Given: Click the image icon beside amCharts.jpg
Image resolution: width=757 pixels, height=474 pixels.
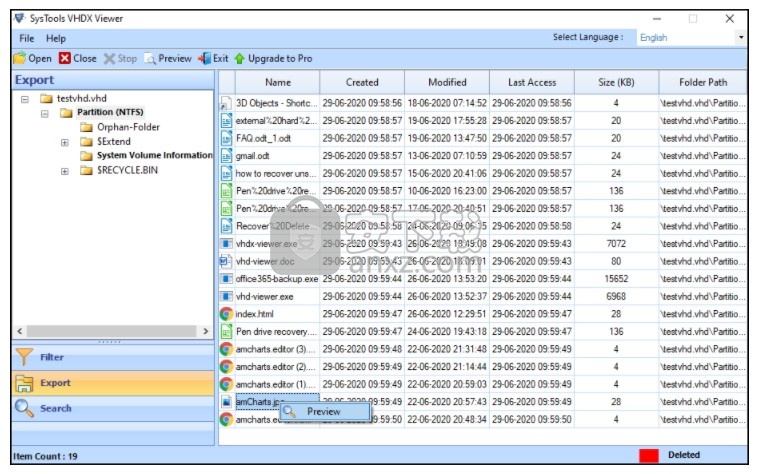Looking at the screenshot, I should click(x=226, y=402).
